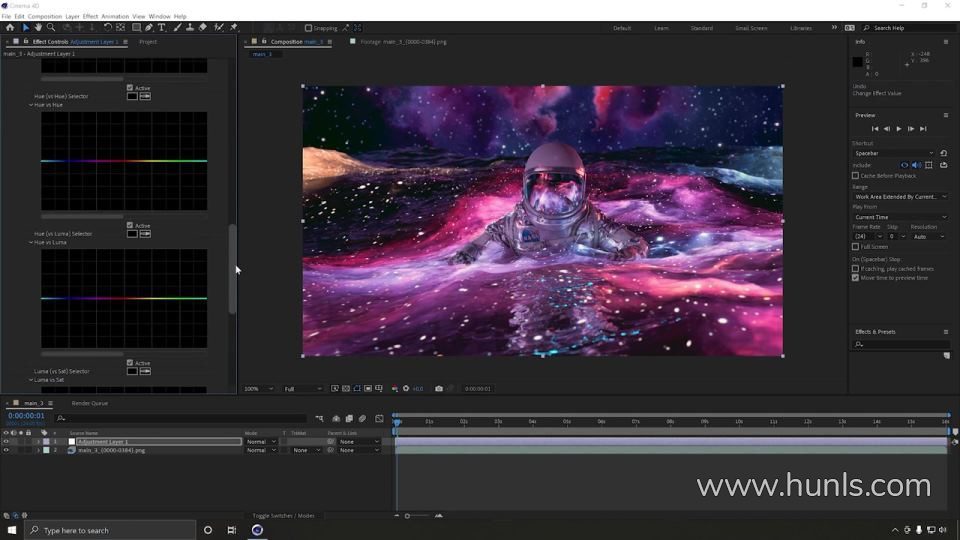Image resolution: width=960 pixels, height=540 pixels.
Task: Open Play From 'Current Time' dropdown
Action: click(x=901, y=217)
